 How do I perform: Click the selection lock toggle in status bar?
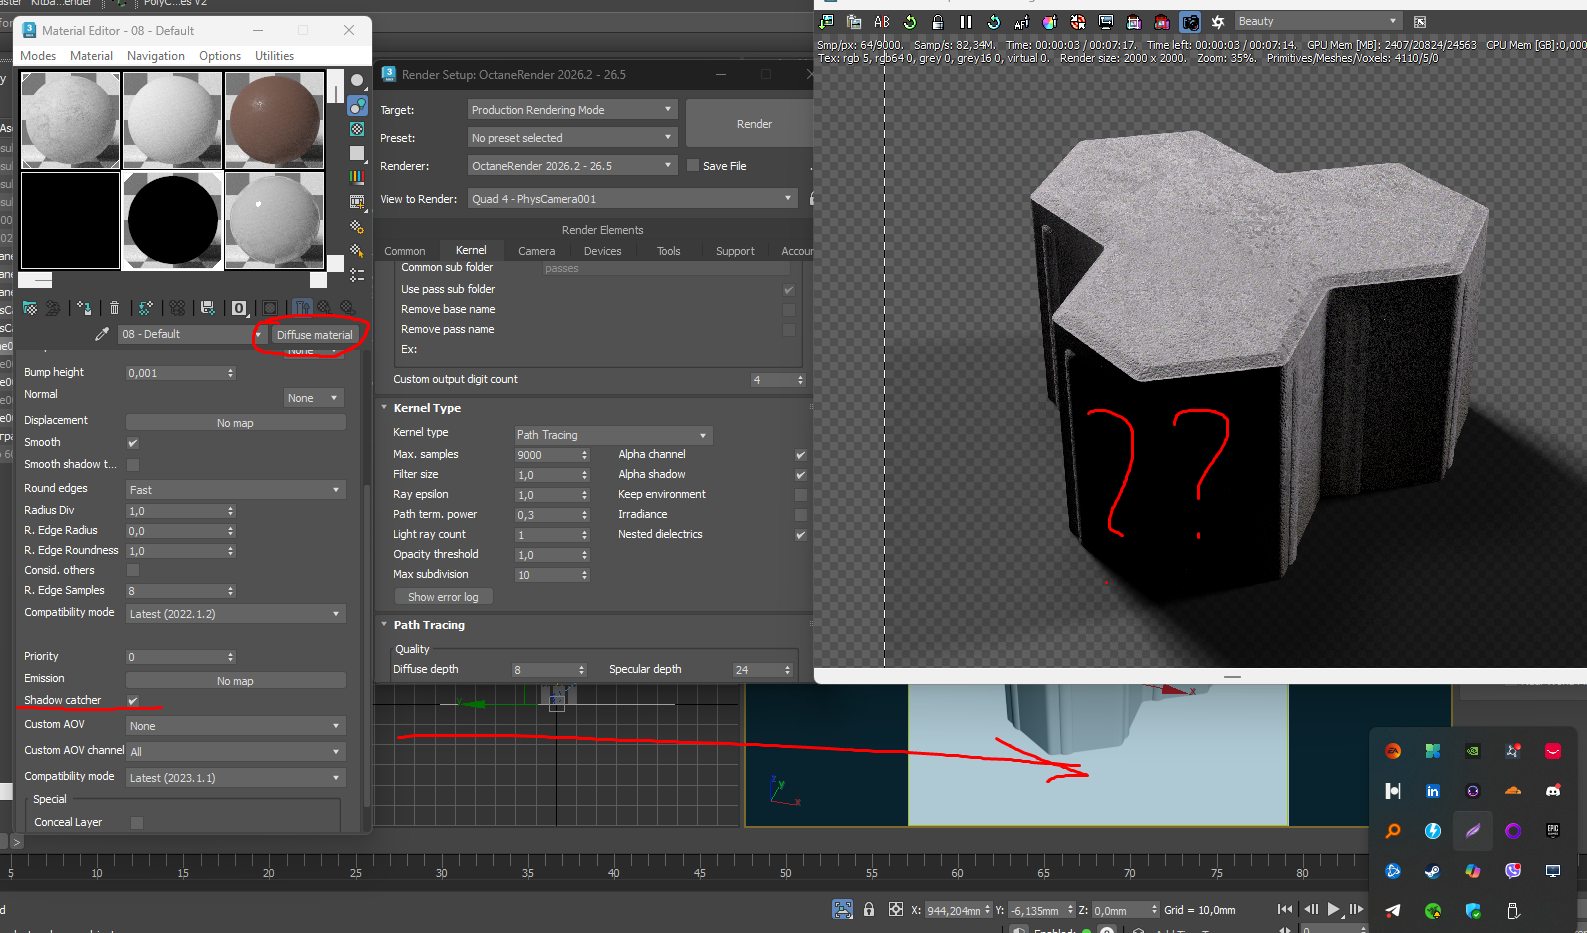869,909
